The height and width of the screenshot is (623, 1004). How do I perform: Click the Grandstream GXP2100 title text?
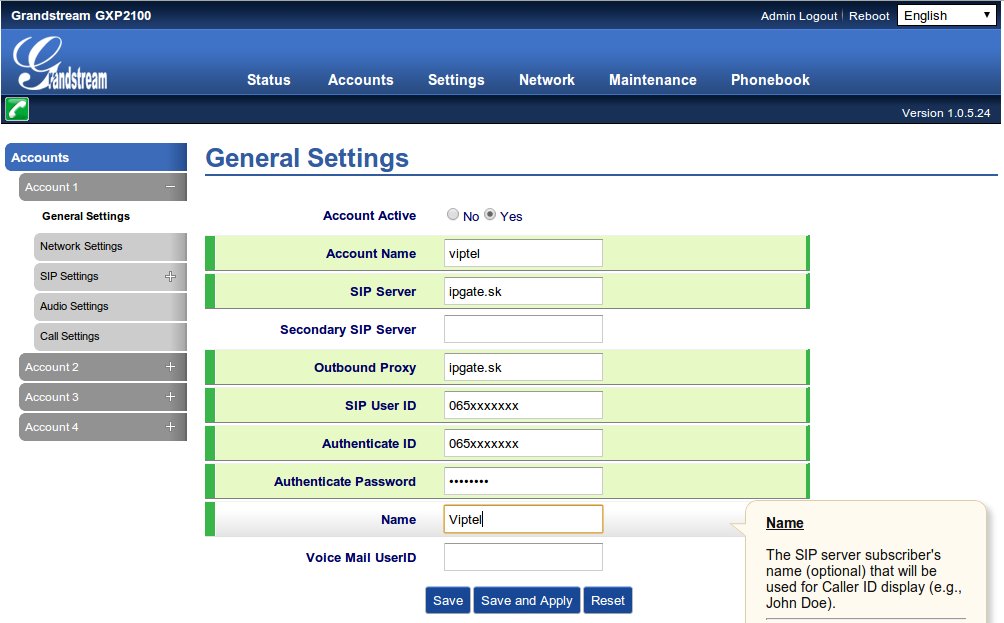point(81,15)
